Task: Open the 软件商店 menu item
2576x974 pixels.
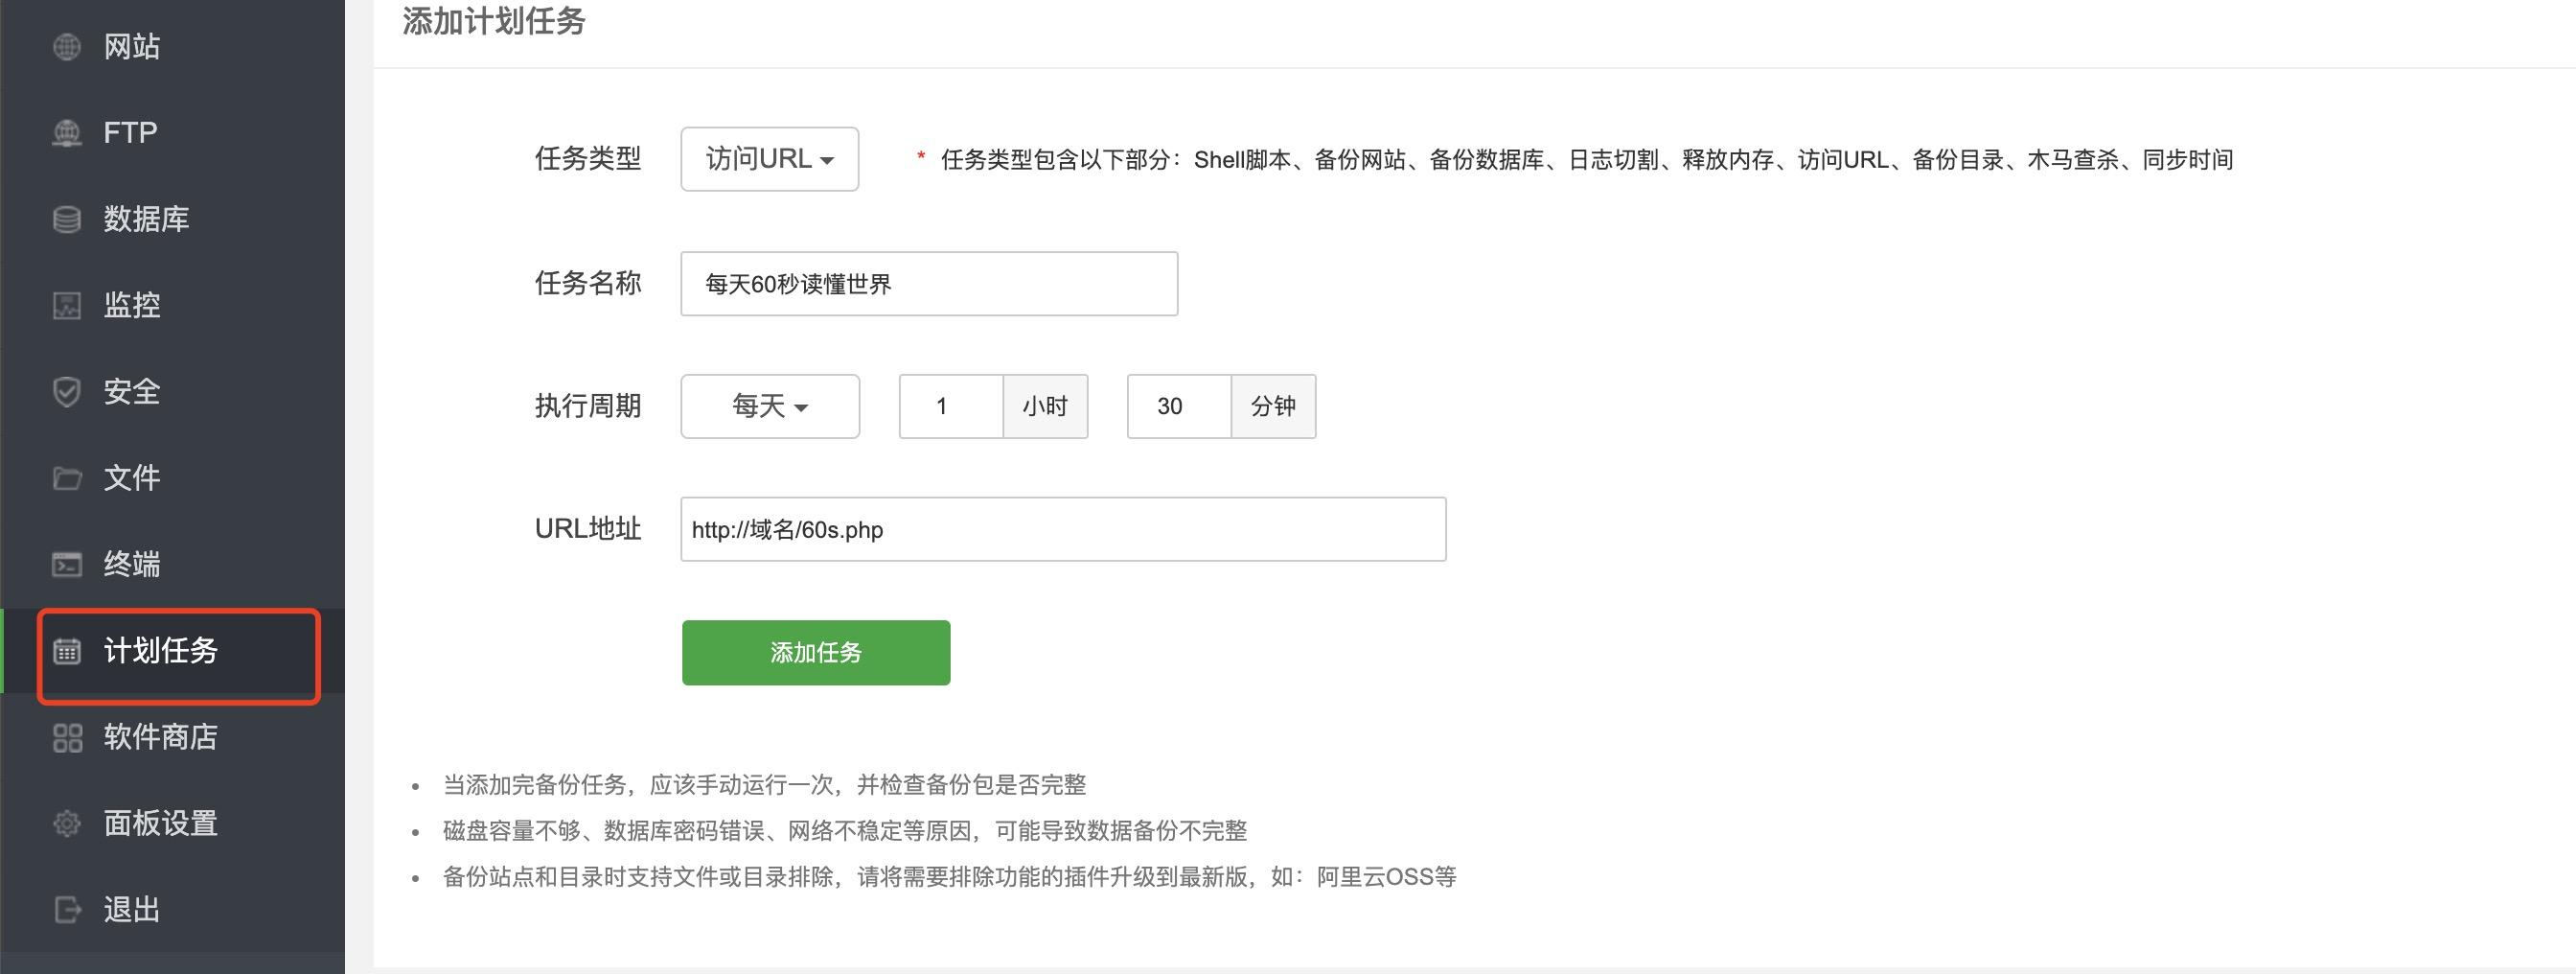Action: (x=160, y=738)
